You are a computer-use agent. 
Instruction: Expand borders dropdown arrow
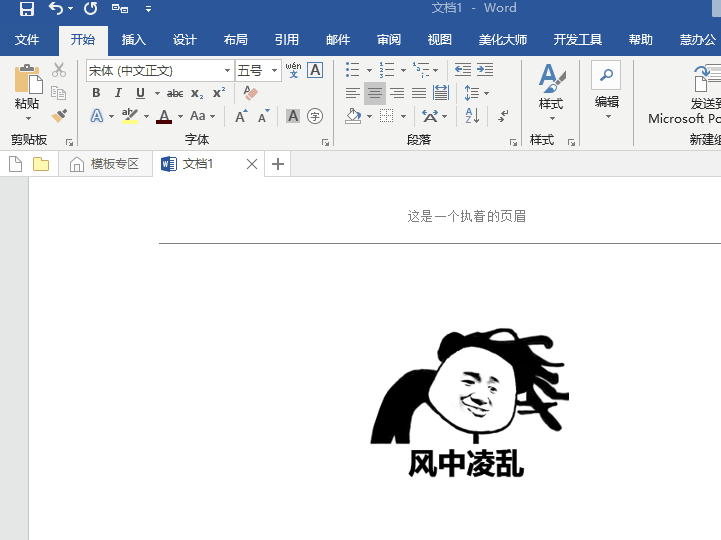[x=403, y=116]
